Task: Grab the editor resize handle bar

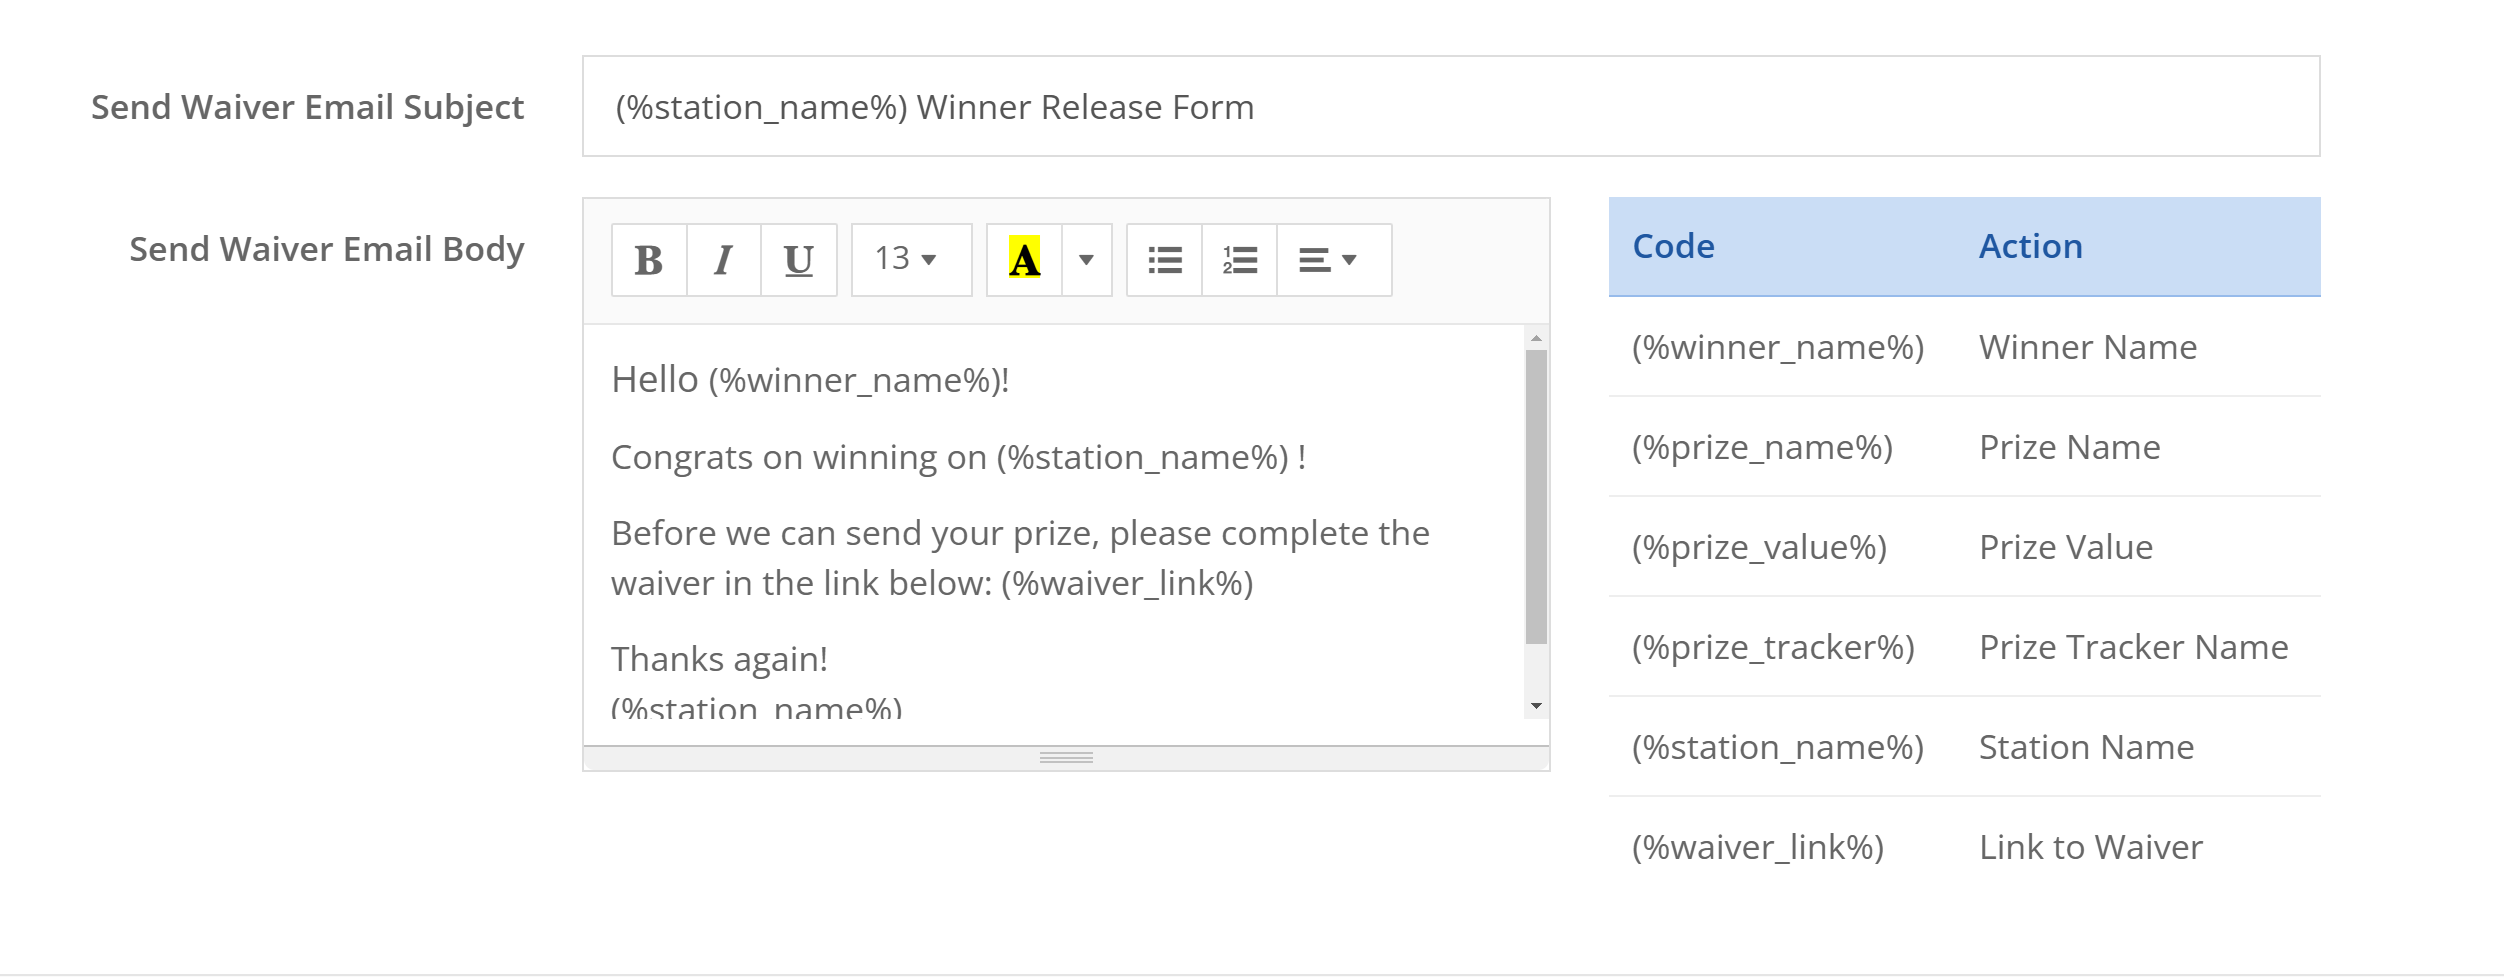Action: pyautogui.click(x=1066, y=758)
